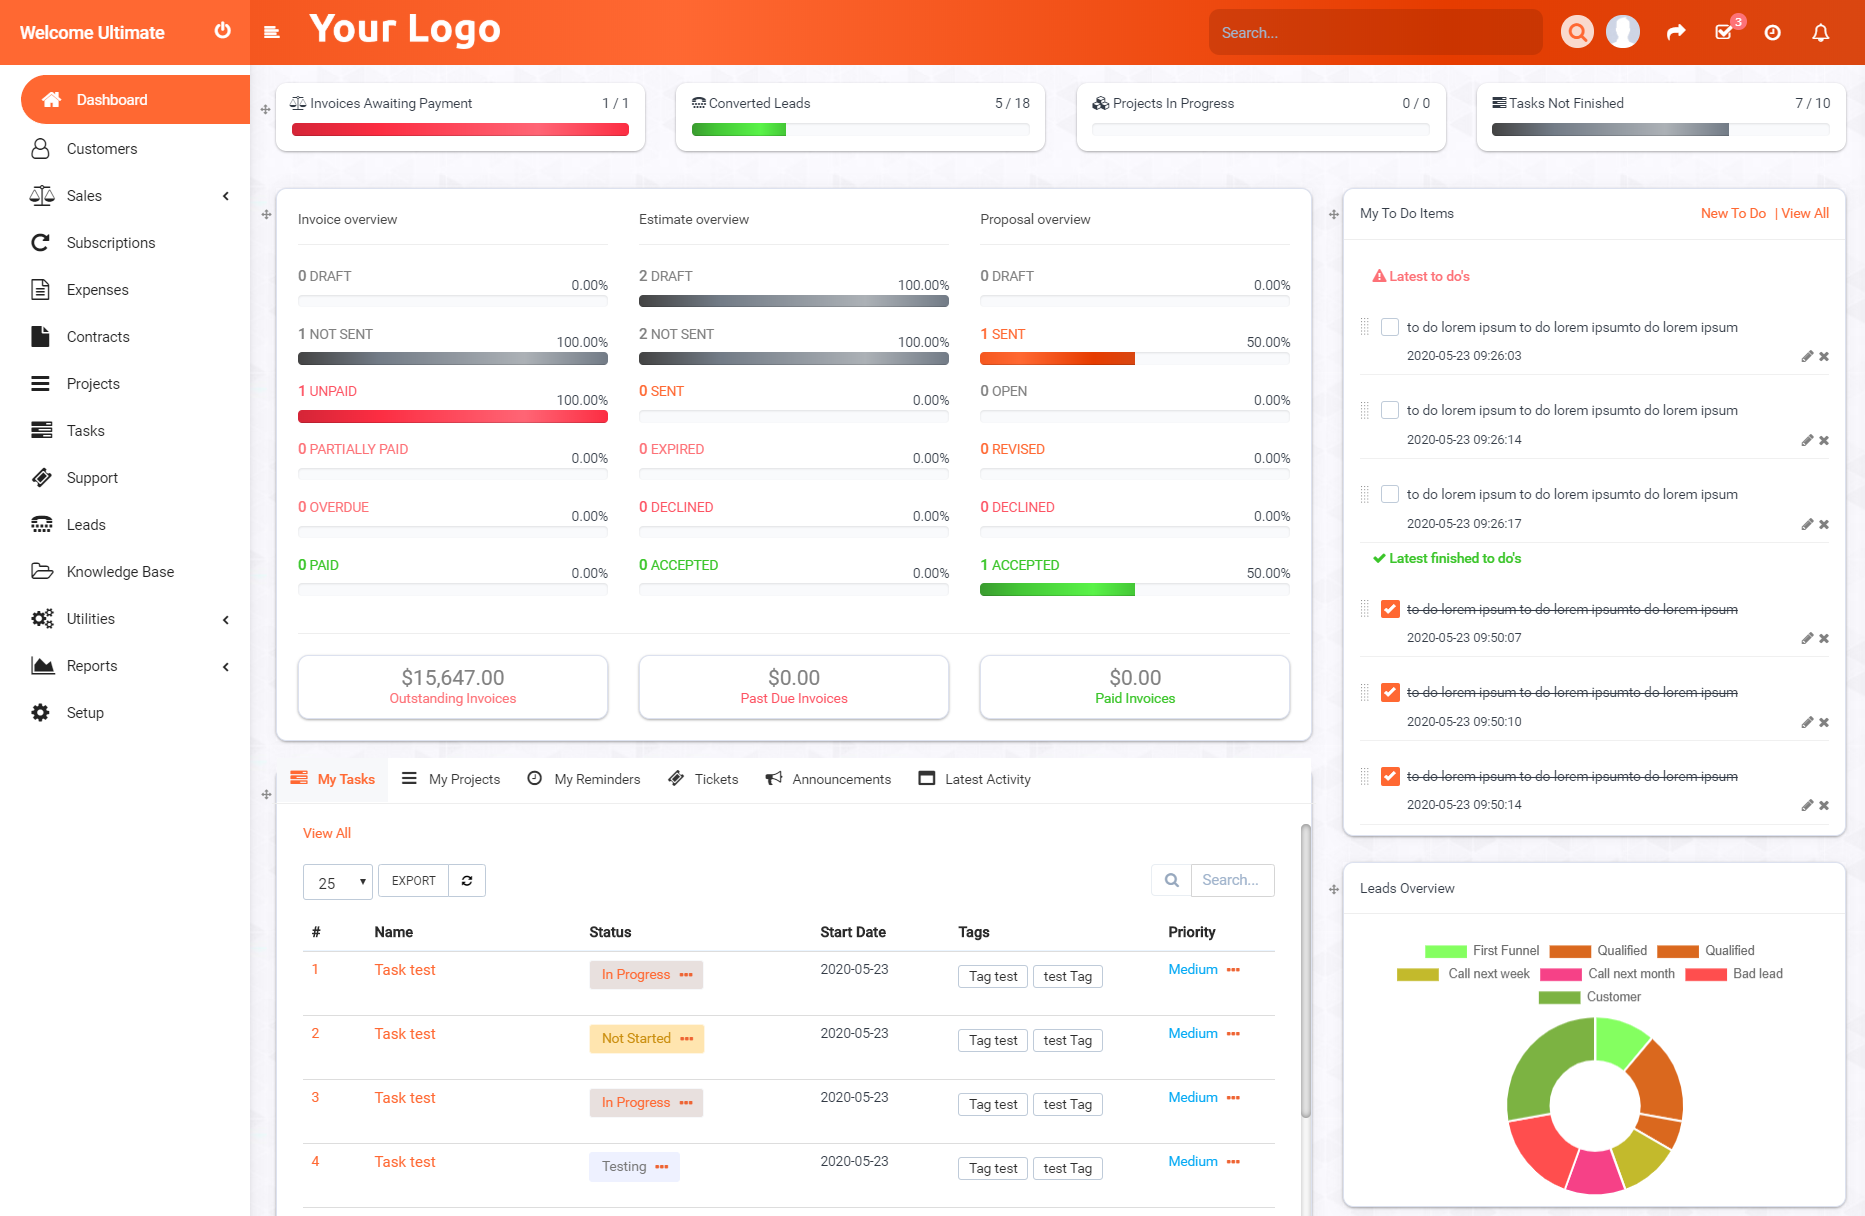1865x1216 pixels.
Task: Open the 25 entries per page dropdown
Action: [338, 882]
